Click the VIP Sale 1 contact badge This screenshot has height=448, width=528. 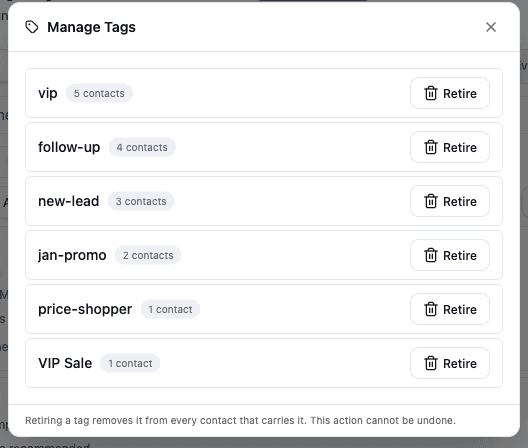click(130, 363)
